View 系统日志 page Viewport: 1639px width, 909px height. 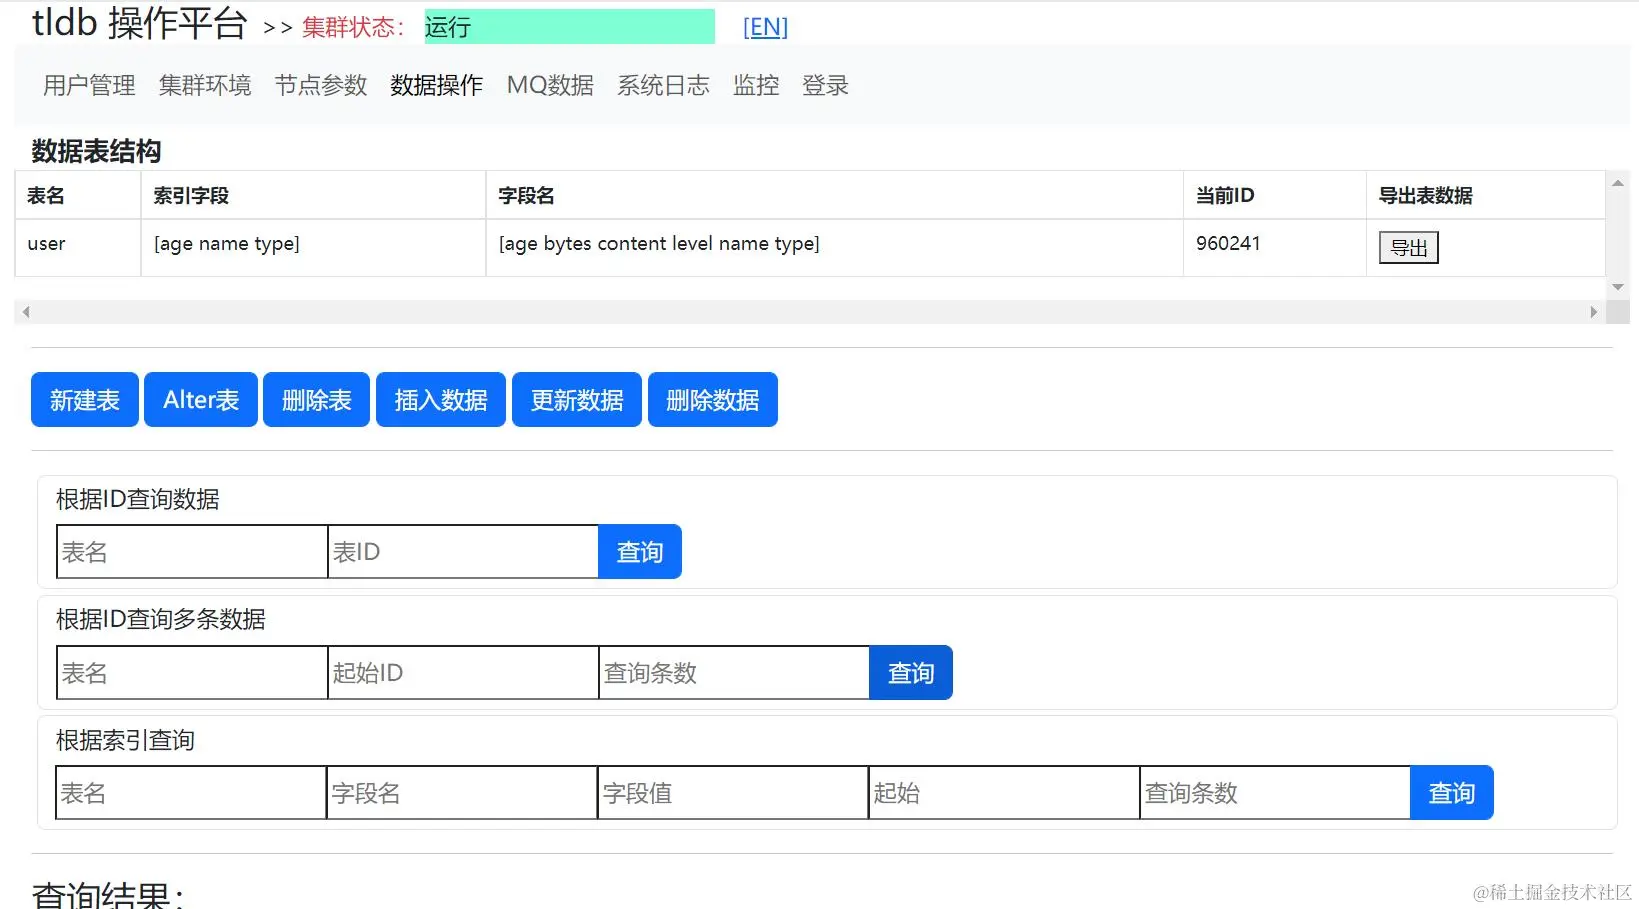point(663,85)
